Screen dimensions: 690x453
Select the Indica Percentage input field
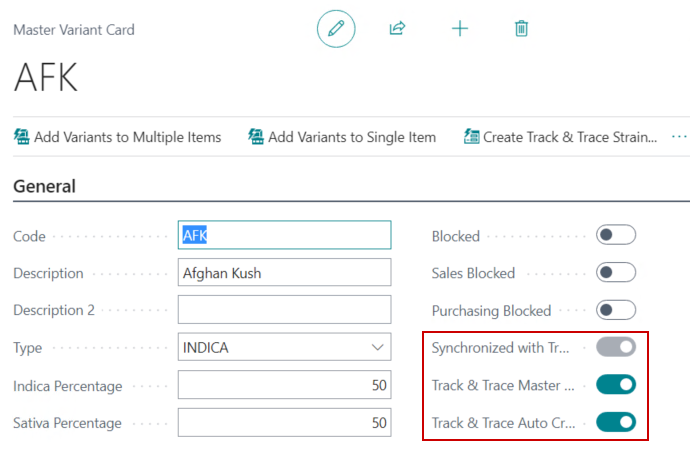[284, 386]
